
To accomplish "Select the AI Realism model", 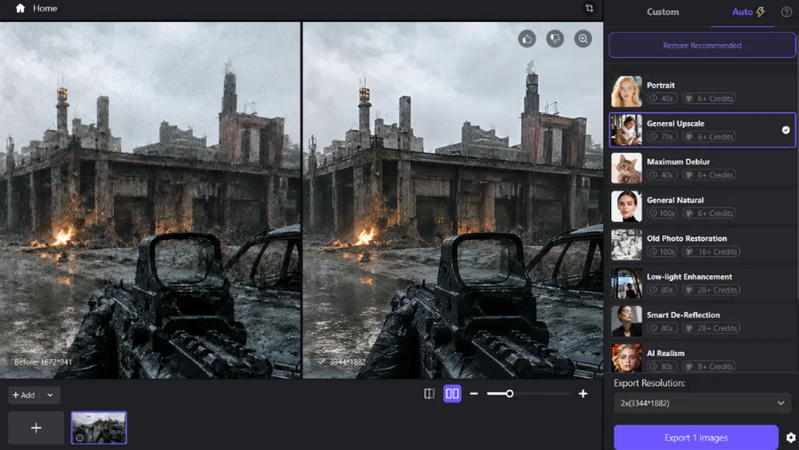I will click(702, 358).
